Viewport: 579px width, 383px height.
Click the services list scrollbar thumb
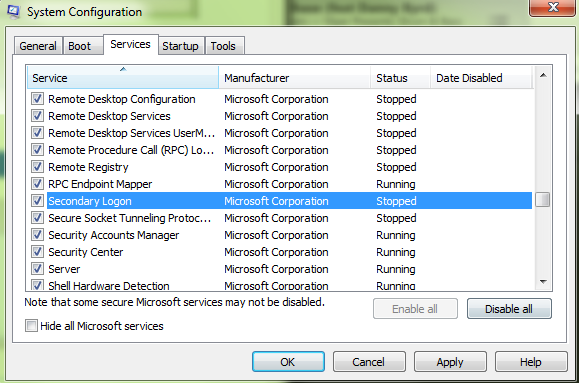click(543, 200)
